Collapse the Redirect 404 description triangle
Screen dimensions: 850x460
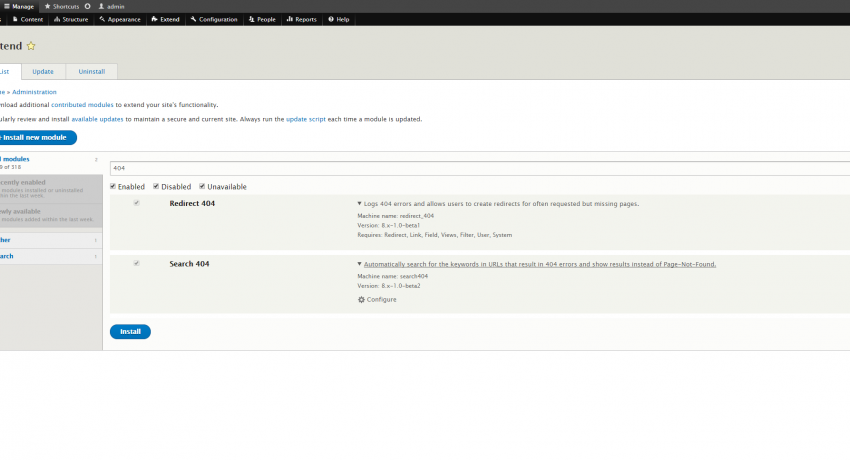359,204
